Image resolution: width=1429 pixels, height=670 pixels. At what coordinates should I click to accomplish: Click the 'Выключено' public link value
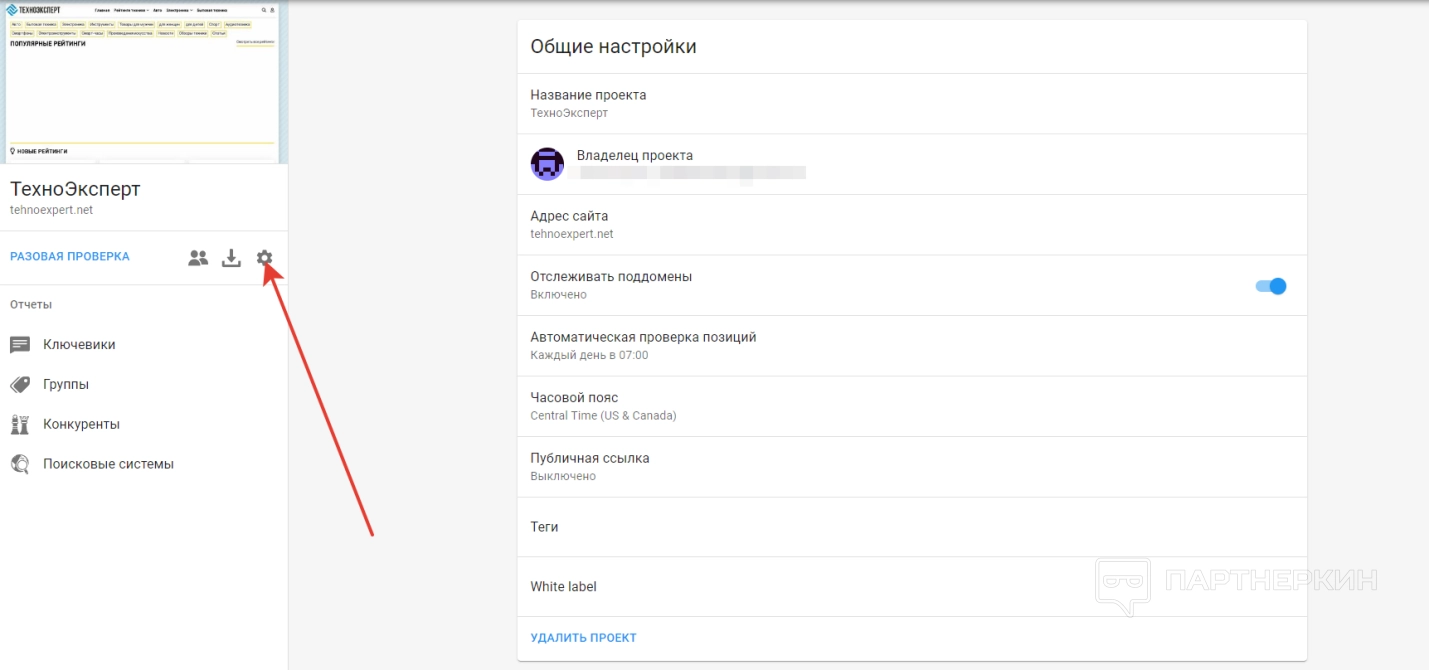[563, 476]
